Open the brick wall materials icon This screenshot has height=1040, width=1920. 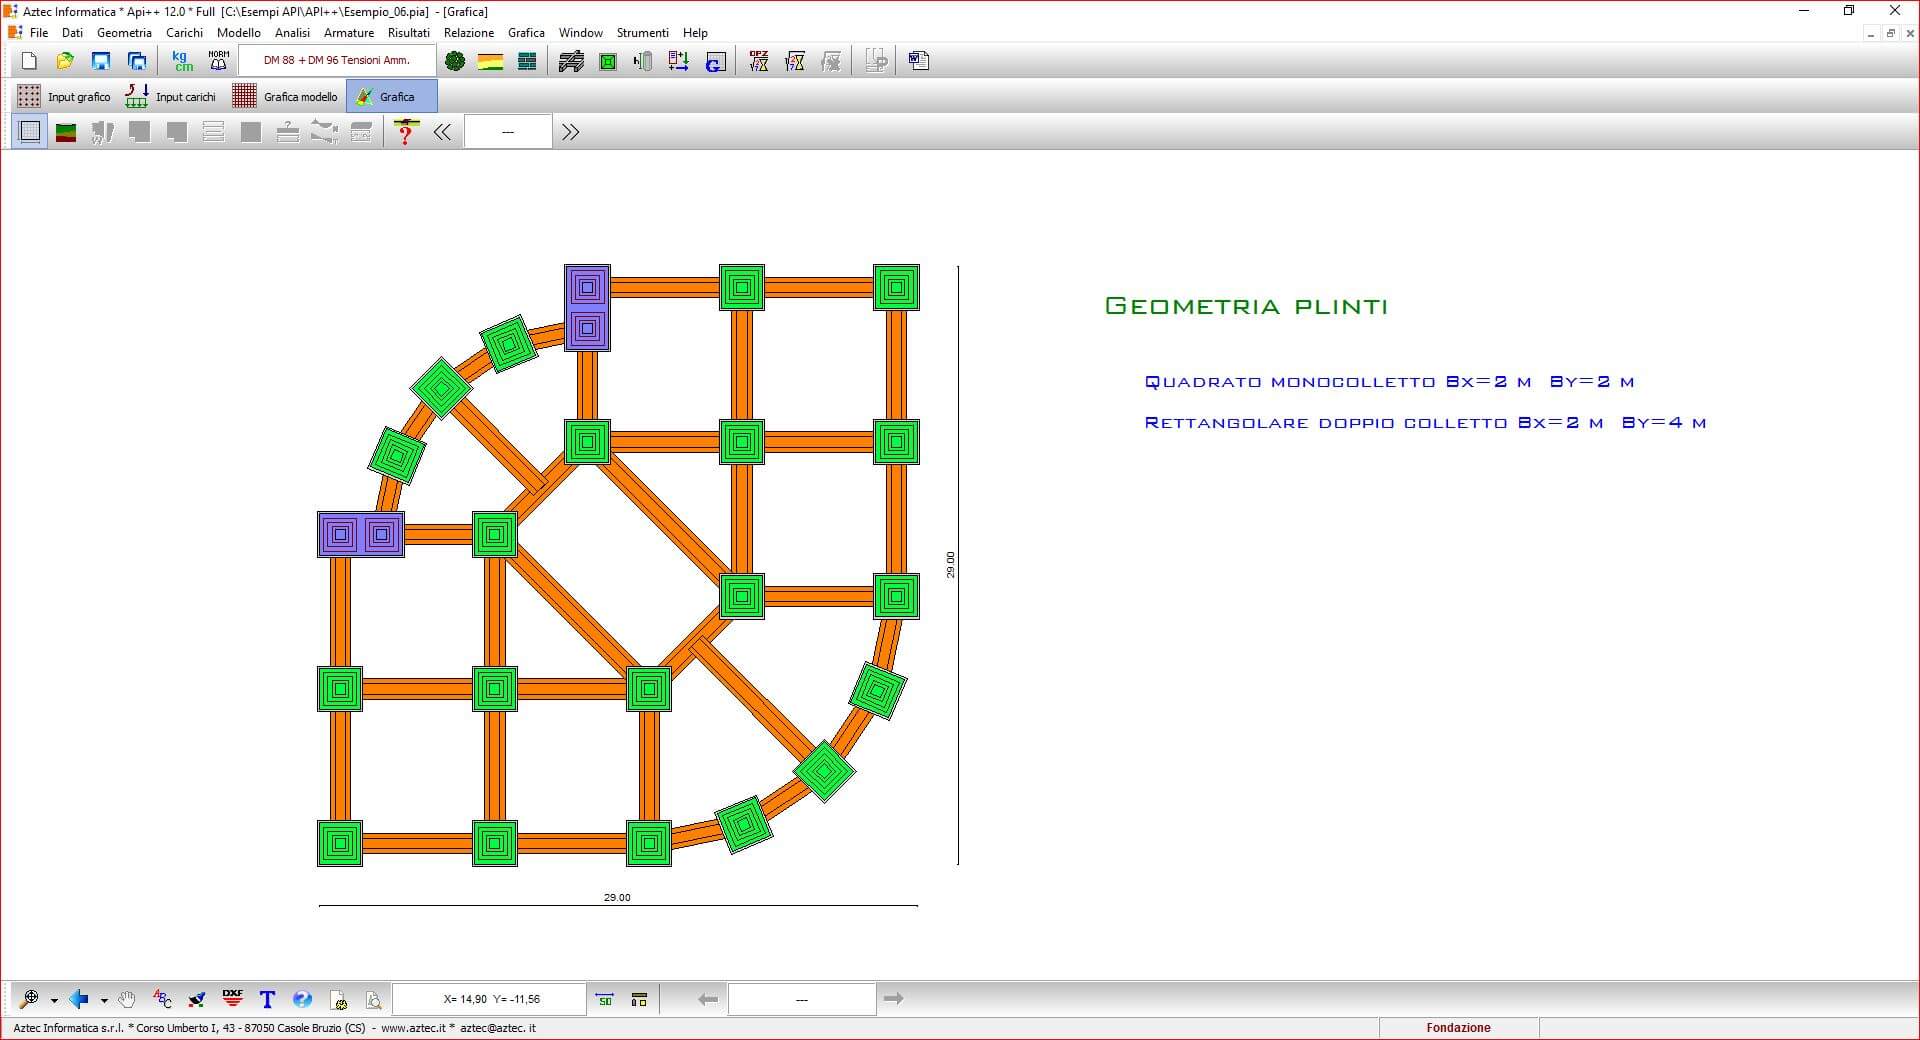point(527,62)
